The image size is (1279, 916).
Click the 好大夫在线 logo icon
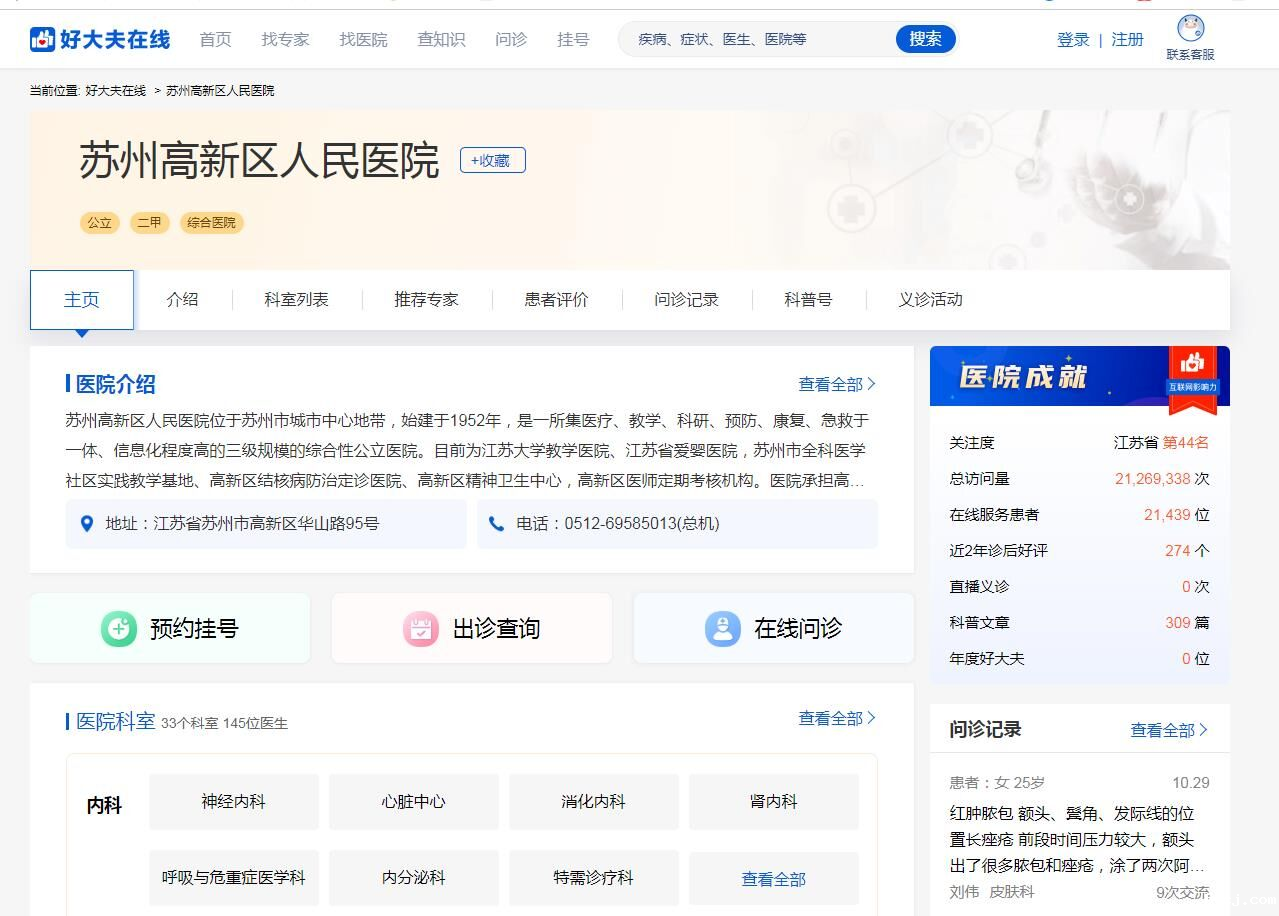43,39
